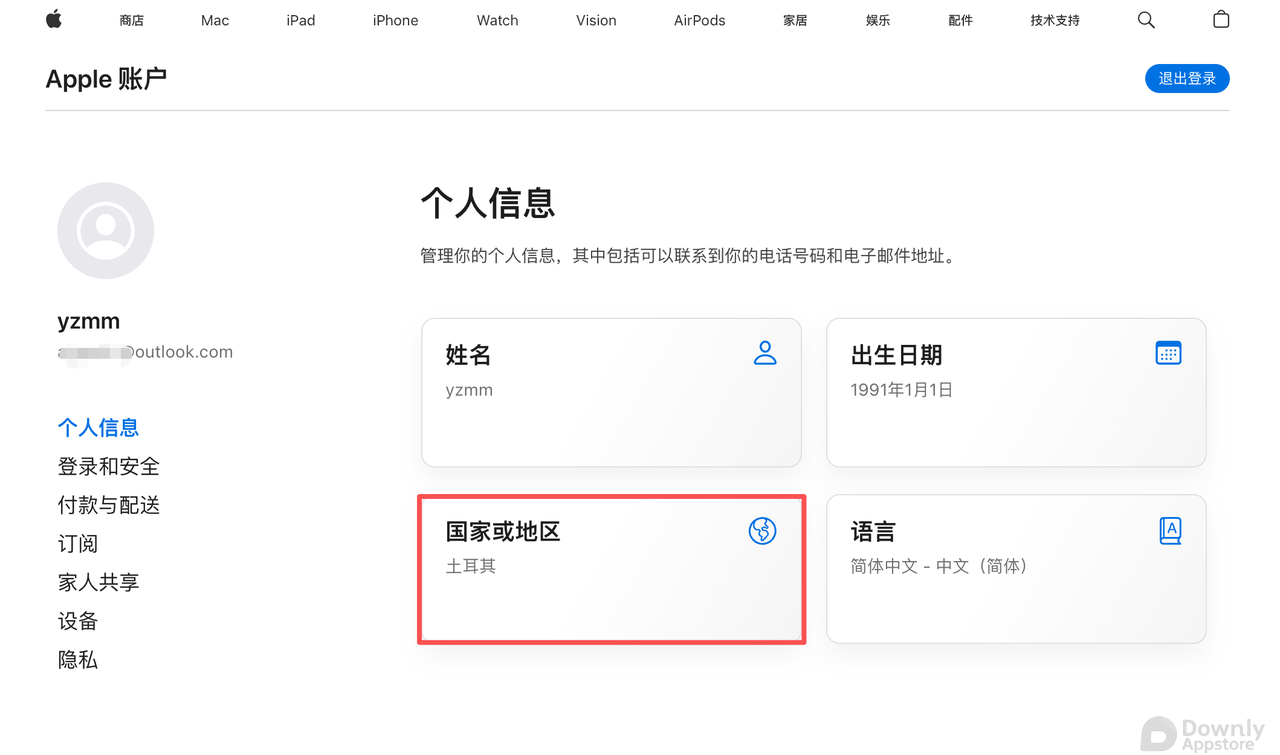Click the 1991年1月1日 birth date value
Viewport: 1280px width, 755px height.
(x=902, y=390)
